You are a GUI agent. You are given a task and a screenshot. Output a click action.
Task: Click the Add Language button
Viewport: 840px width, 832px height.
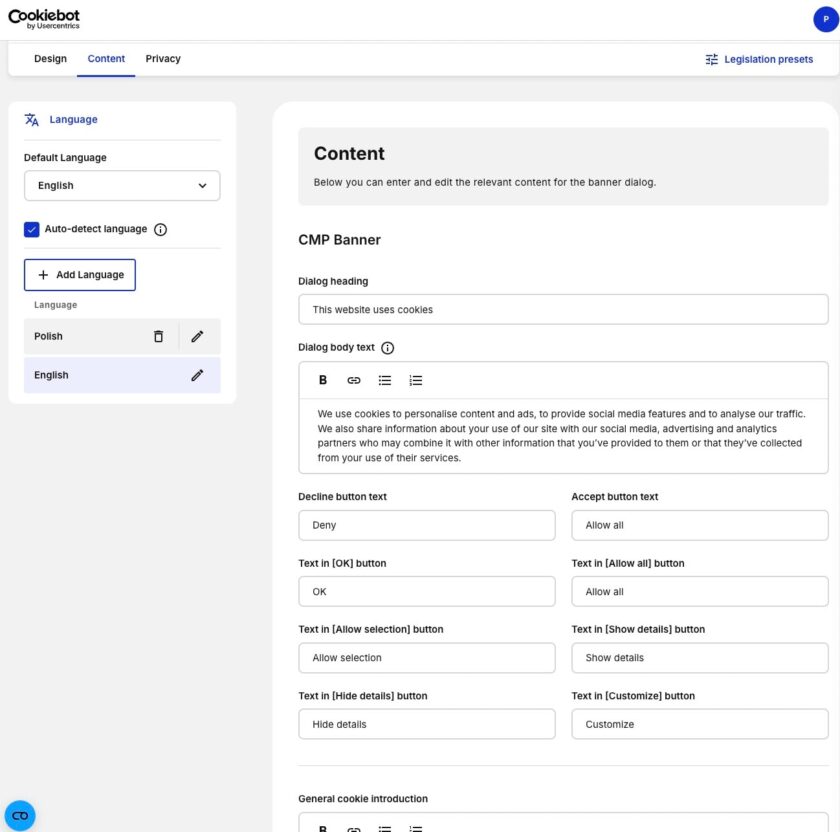point(80,275)
